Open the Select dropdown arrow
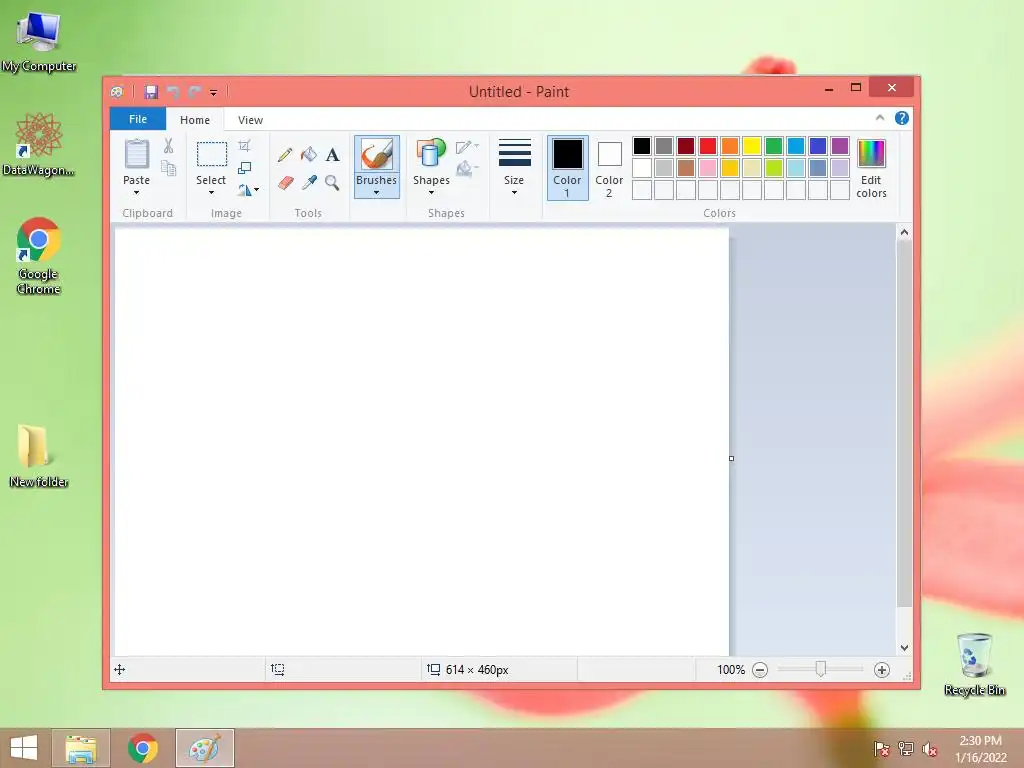The width and height of the screenshot is (1024, 768). pos(211,193)
